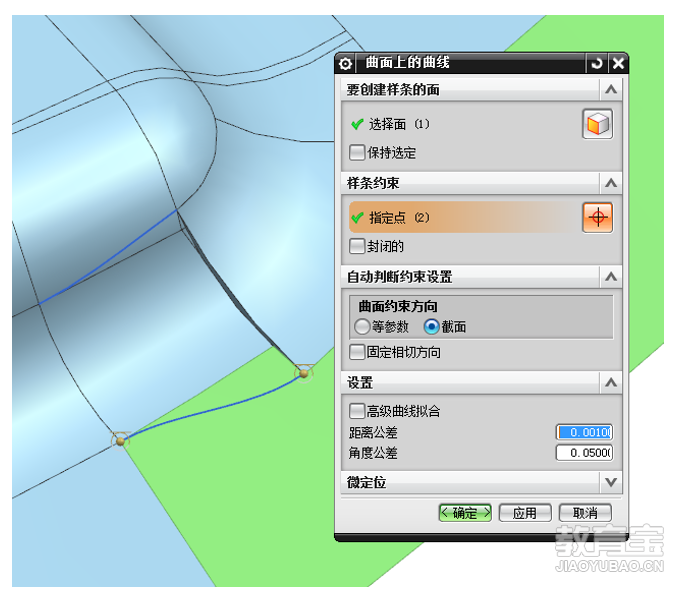This screenshot has height=595, width=685.
Task: Collapse the 样条约束 section
Action: (x=611, y=183)
